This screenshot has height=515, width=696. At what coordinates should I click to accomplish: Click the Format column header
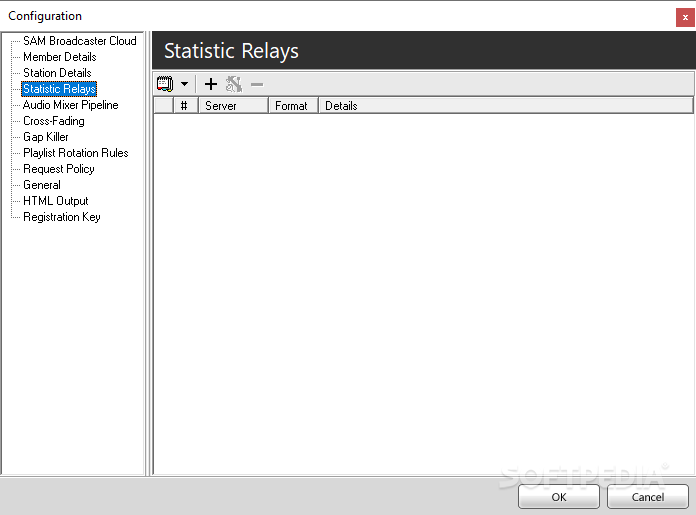(293, 106)
